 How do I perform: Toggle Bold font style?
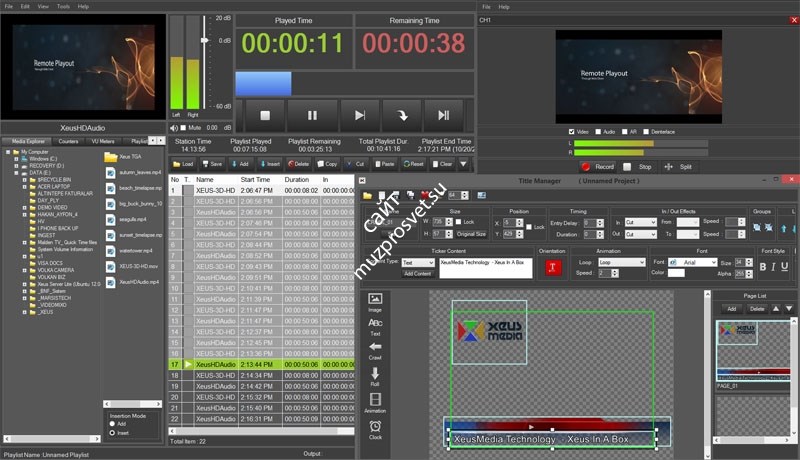point(762,267)
